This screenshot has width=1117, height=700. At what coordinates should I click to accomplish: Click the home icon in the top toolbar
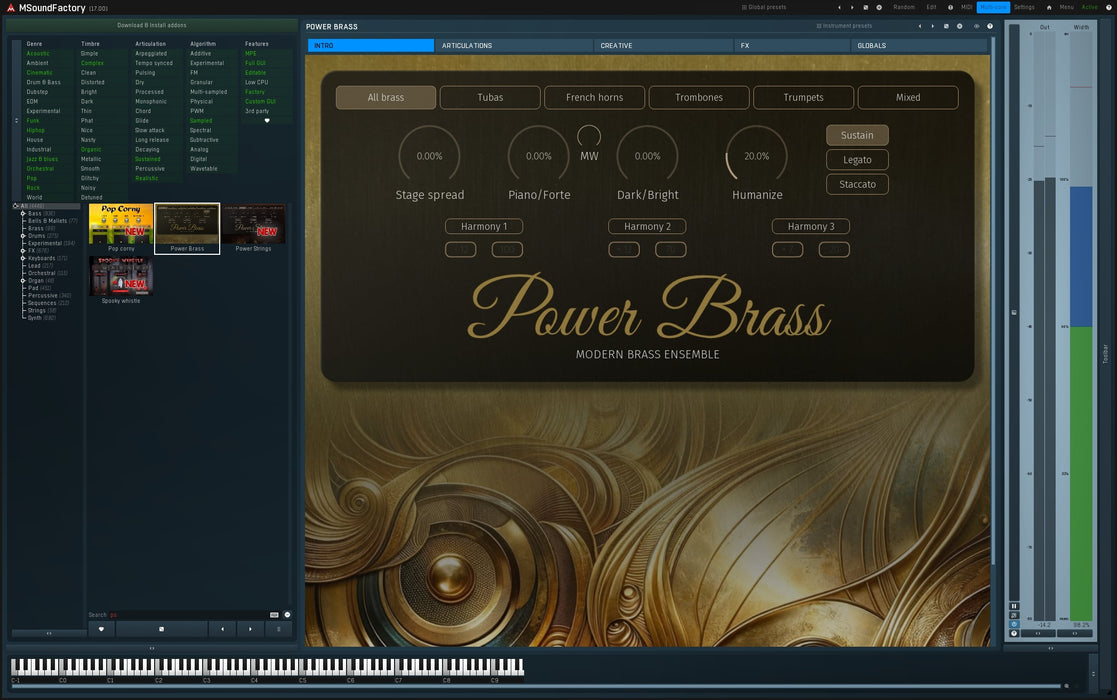pos(1049,7)
